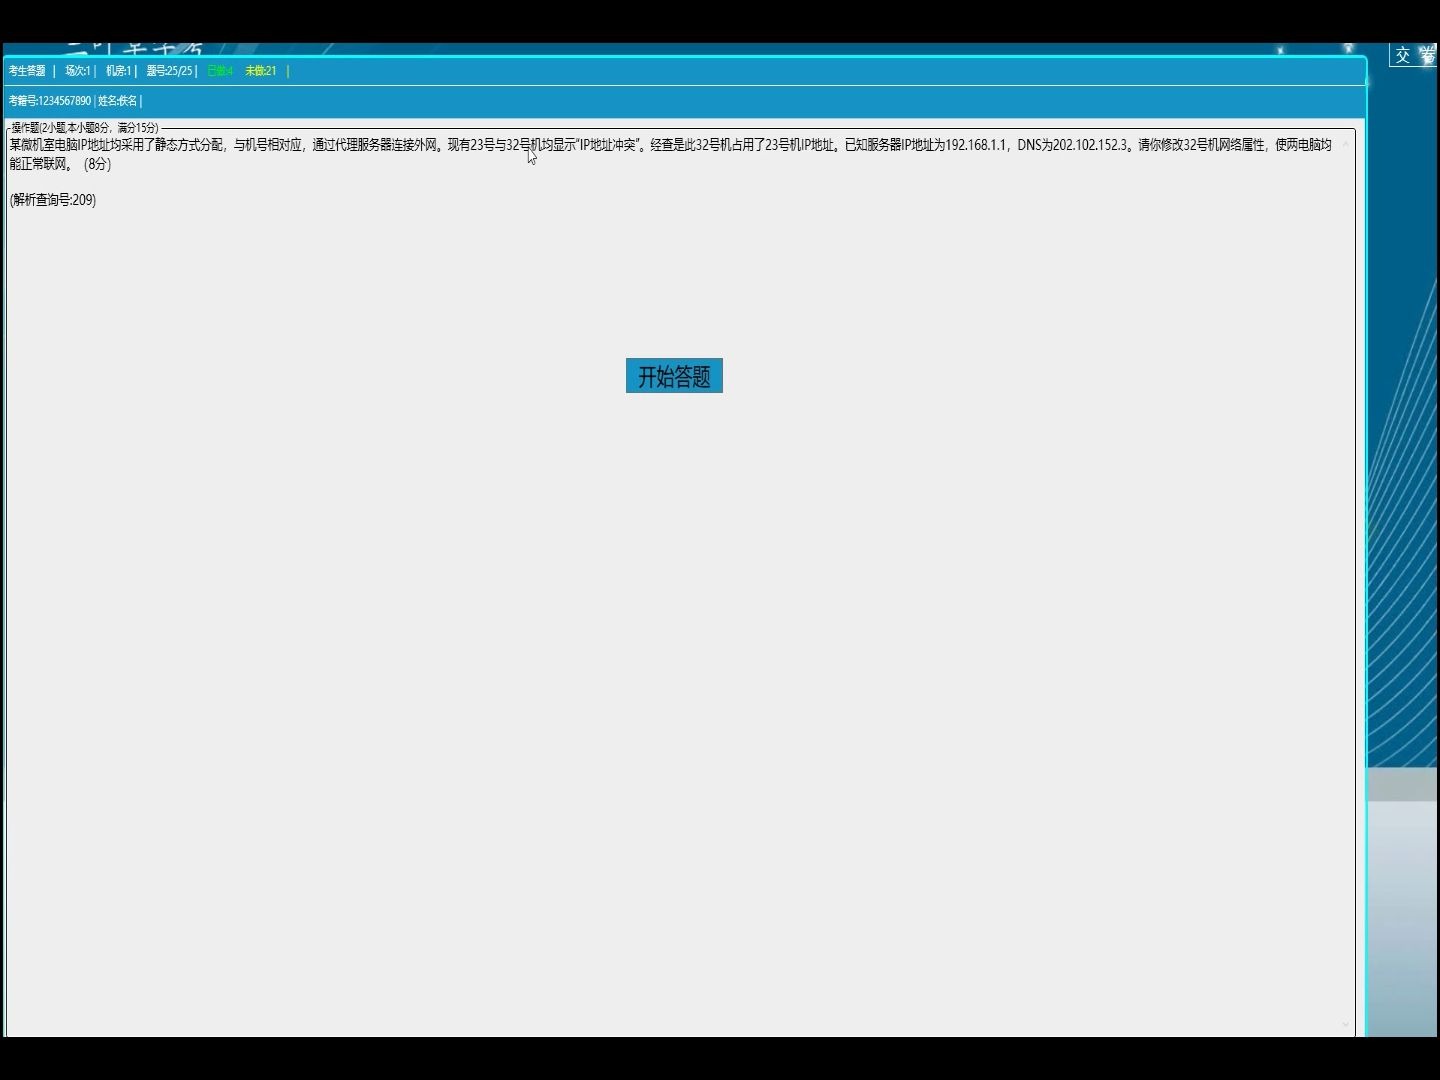Click the DNS 202.102.152.3 text

click(1073, 145)
